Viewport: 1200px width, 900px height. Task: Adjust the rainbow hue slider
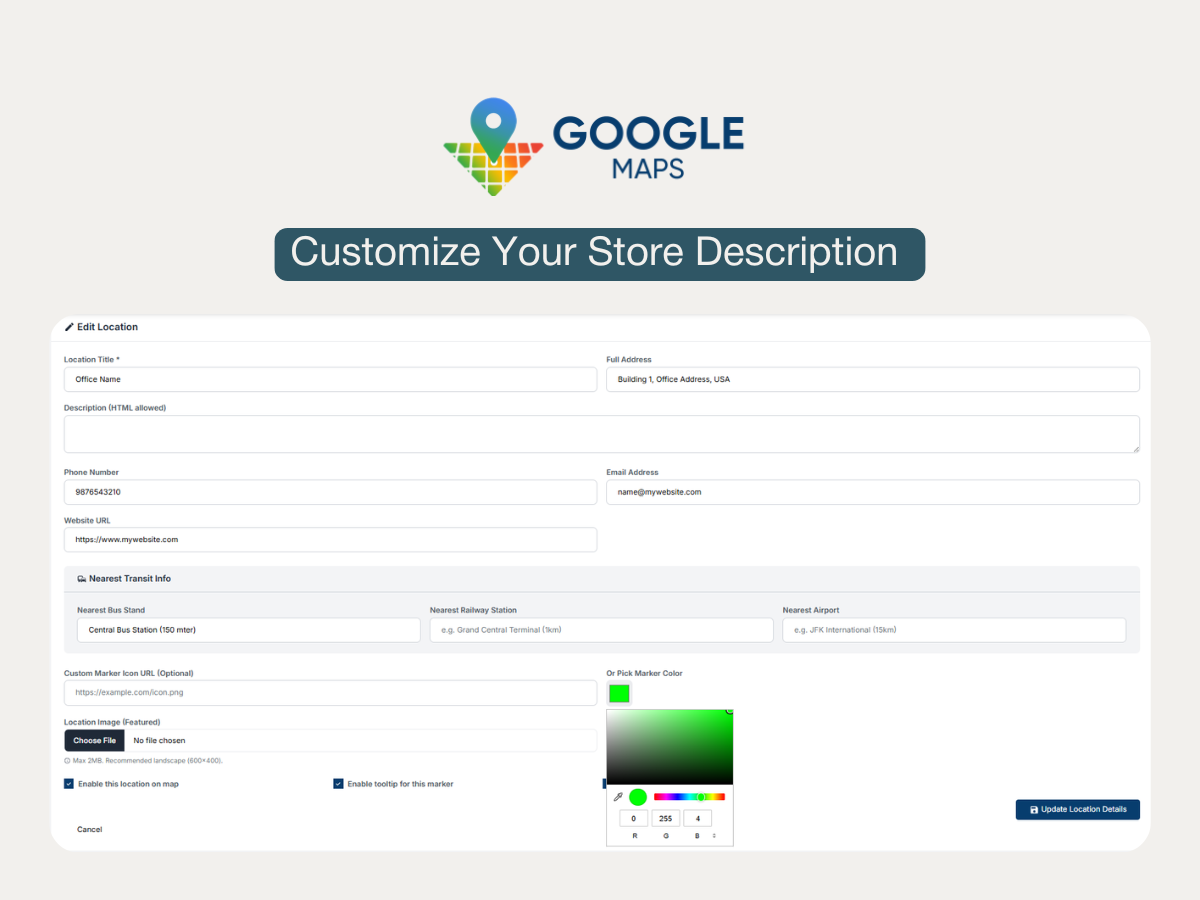click(689, 797)
